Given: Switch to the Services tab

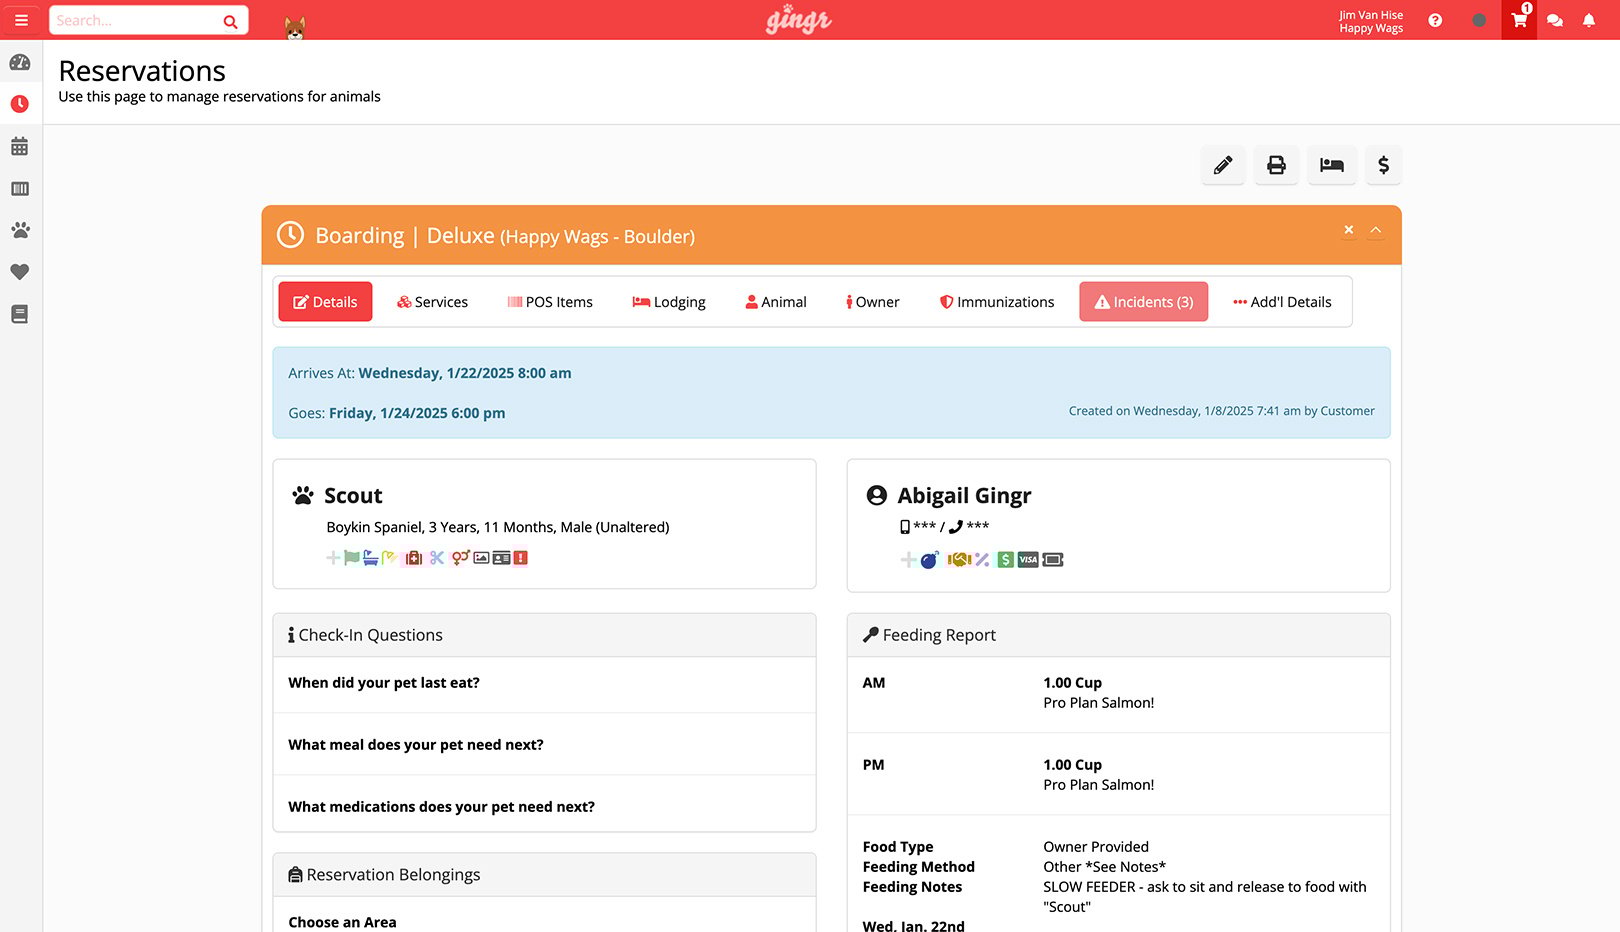Looking at the screenshot, I should pyautogui.click(x=432, y=301).
